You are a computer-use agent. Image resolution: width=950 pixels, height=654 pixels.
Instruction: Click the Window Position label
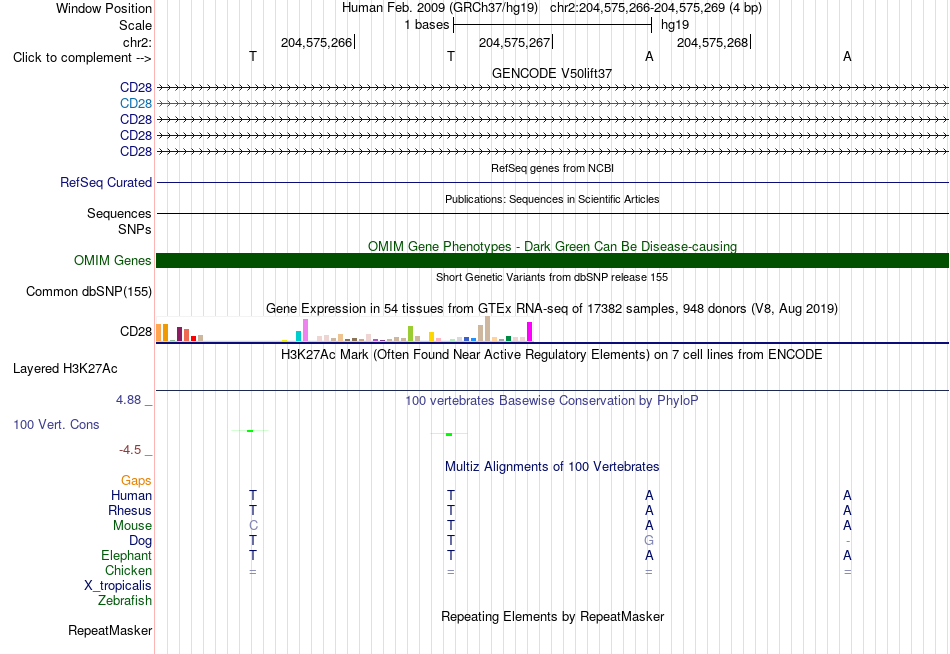(104, 8)
